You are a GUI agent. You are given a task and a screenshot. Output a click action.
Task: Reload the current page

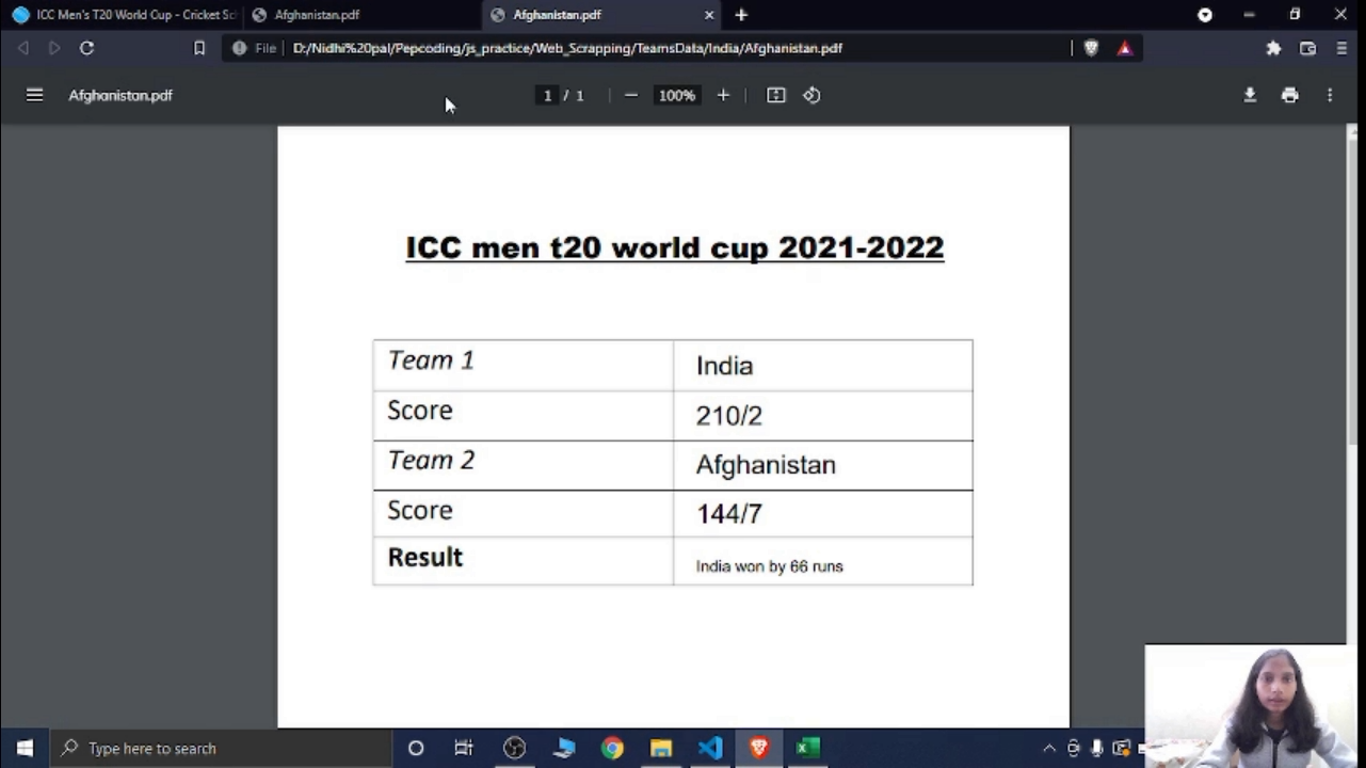point(87,48)
